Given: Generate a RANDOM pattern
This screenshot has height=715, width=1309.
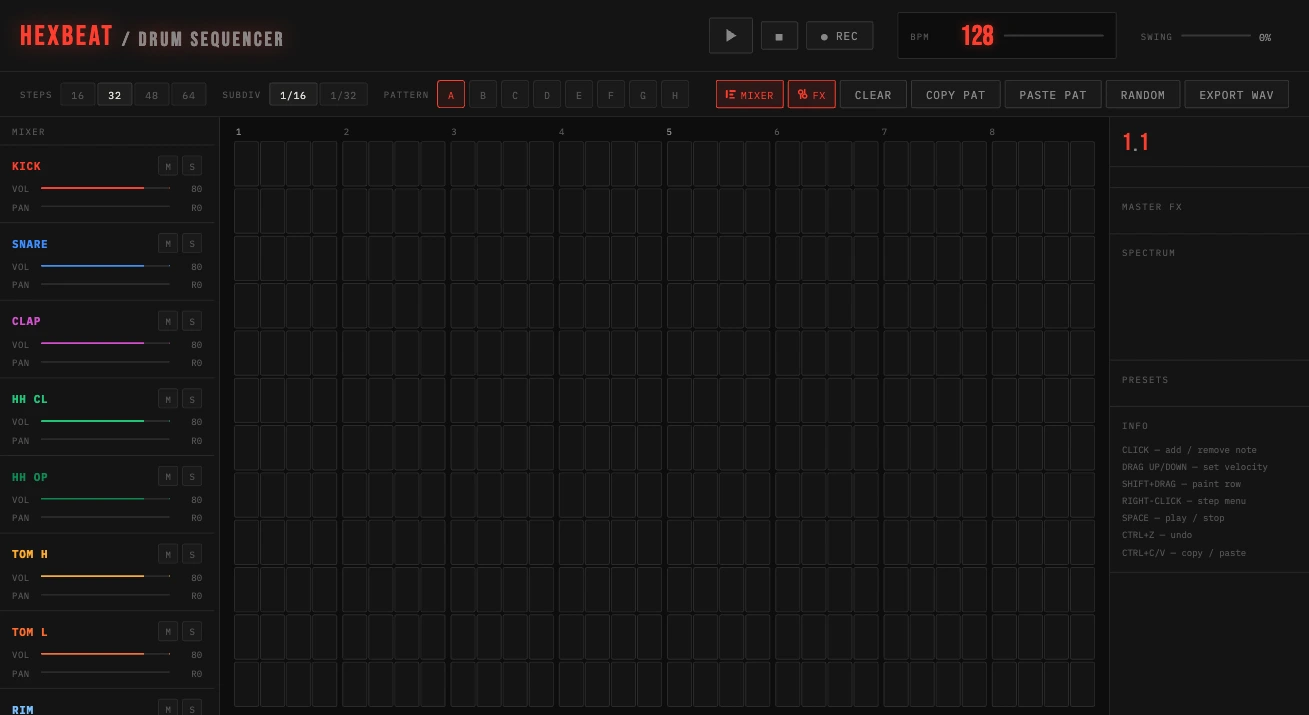Looking at the screenshot, I should (x=1143, y=95).
